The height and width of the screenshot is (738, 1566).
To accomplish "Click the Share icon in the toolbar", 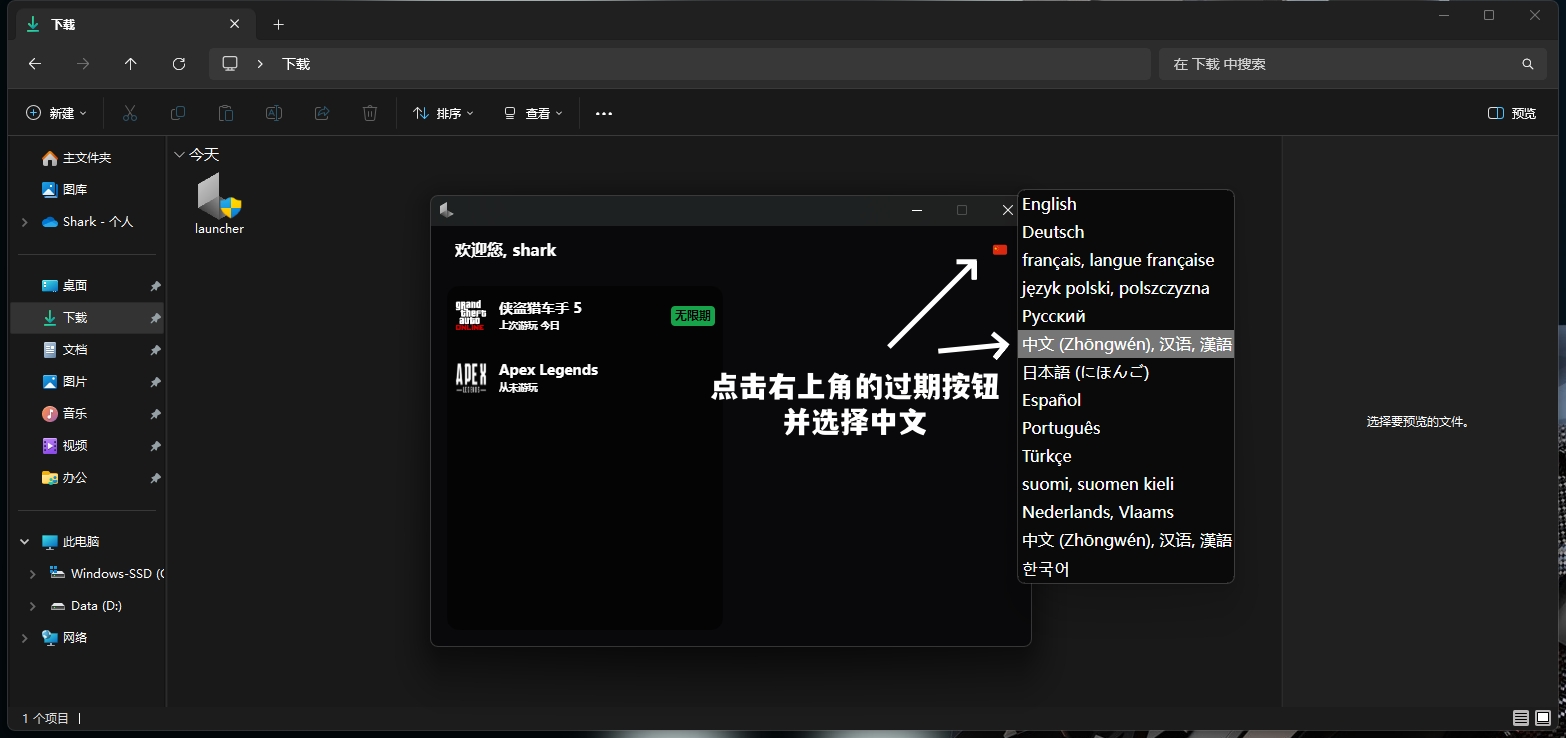I will click(321, 113).
